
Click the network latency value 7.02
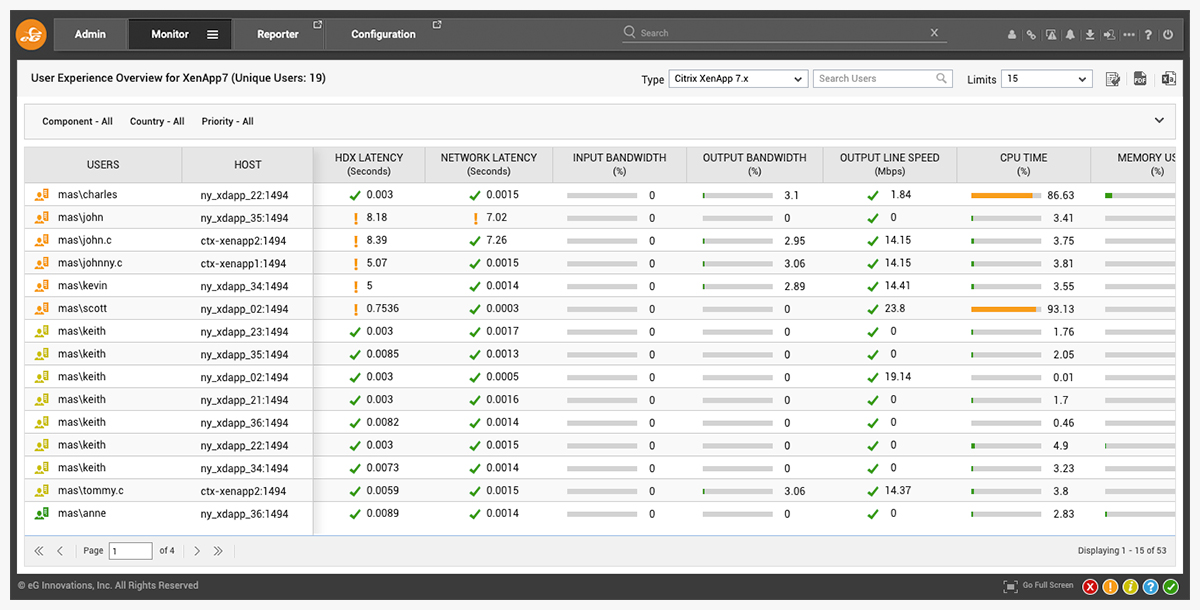point(497,218)
